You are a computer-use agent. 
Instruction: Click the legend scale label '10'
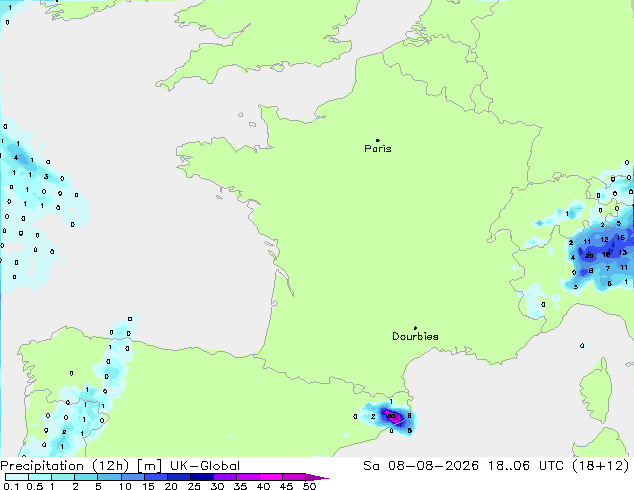point(125,486)
